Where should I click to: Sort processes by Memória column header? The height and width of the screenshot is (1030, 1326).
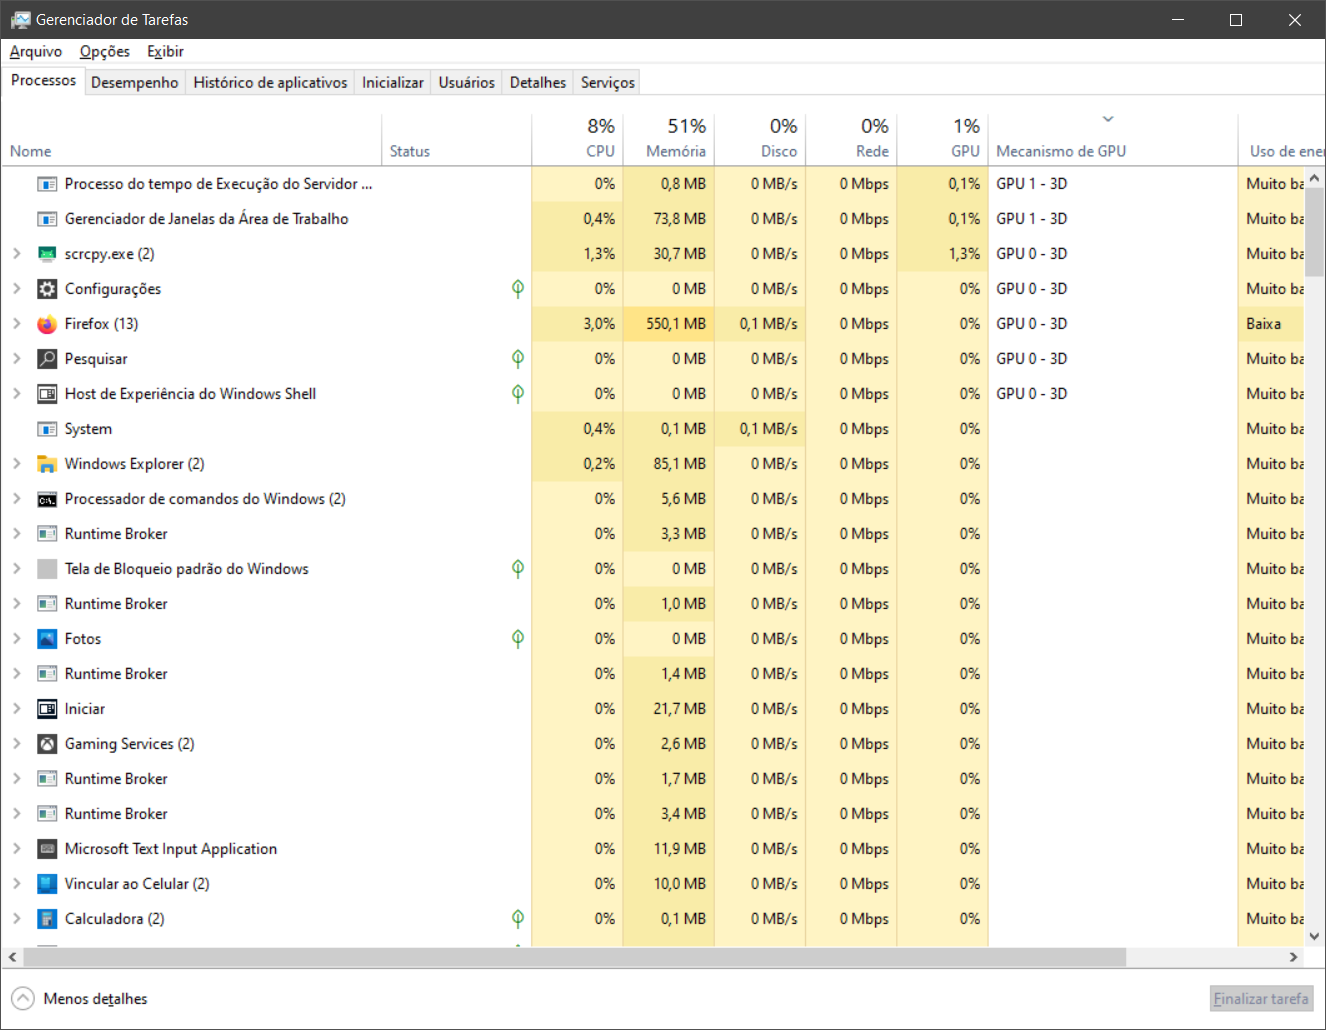click(x=668, y=139)
